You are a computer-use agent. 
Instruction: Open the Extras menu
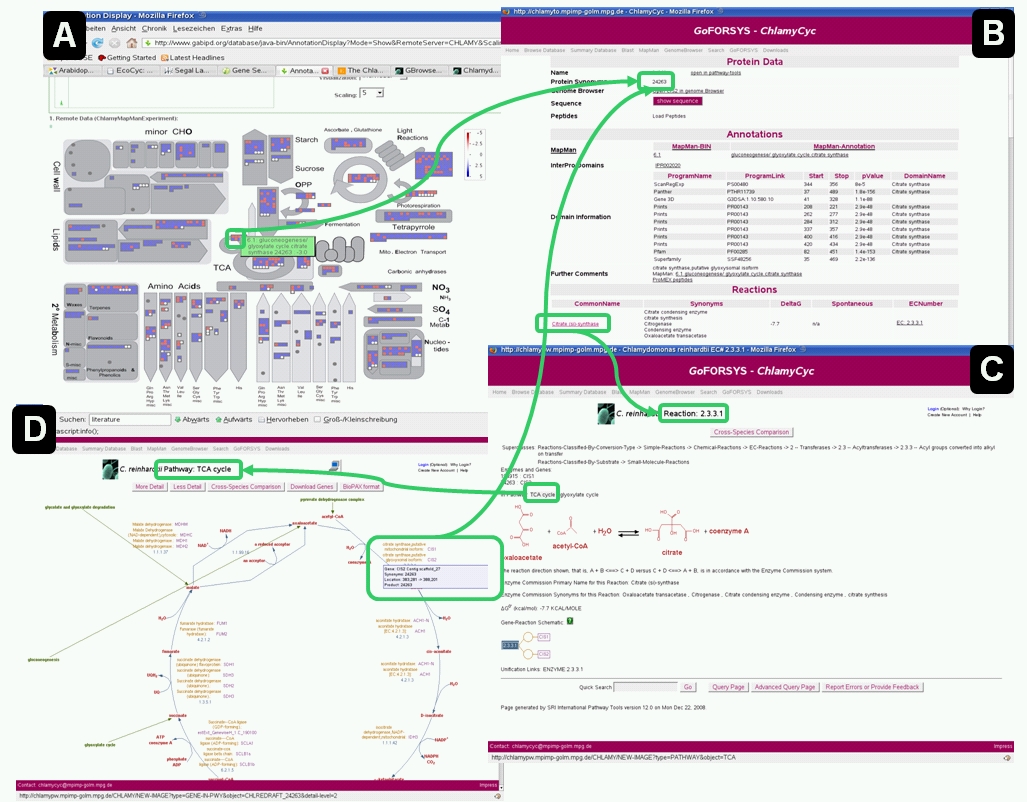(x=231, y=28)
